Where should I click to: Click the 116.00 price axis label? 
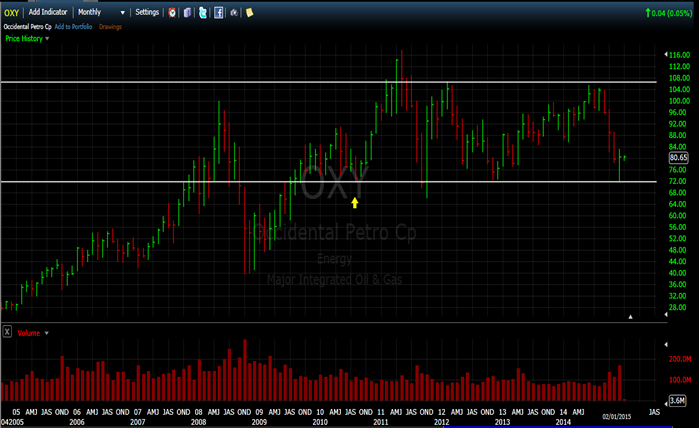(x=679, y=55)
